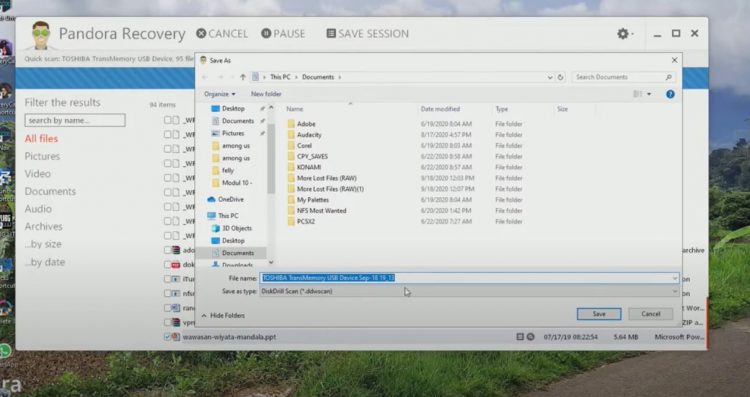This screenshot has height=397, width=750.
Task: Click the New folder button
Action: [x=266, y=94]
